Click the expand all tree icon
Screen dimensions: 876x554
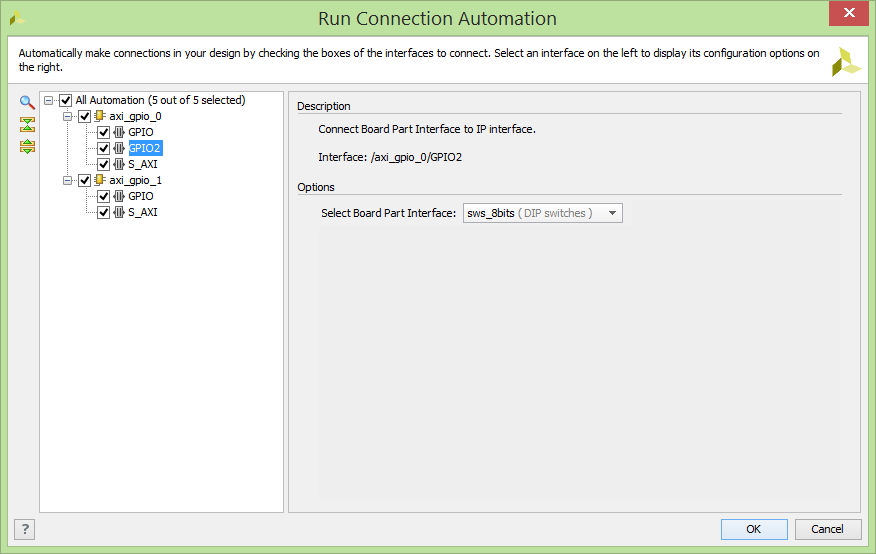click(x=27, y=146)
